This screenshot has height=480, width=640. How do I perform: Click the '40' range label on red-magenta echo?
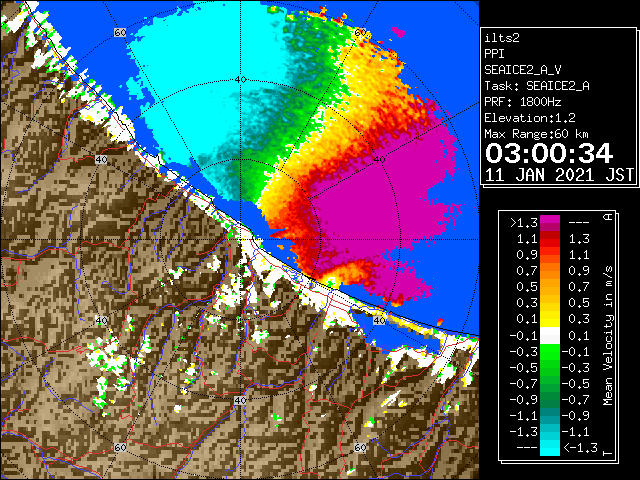(x=379, y=160)
